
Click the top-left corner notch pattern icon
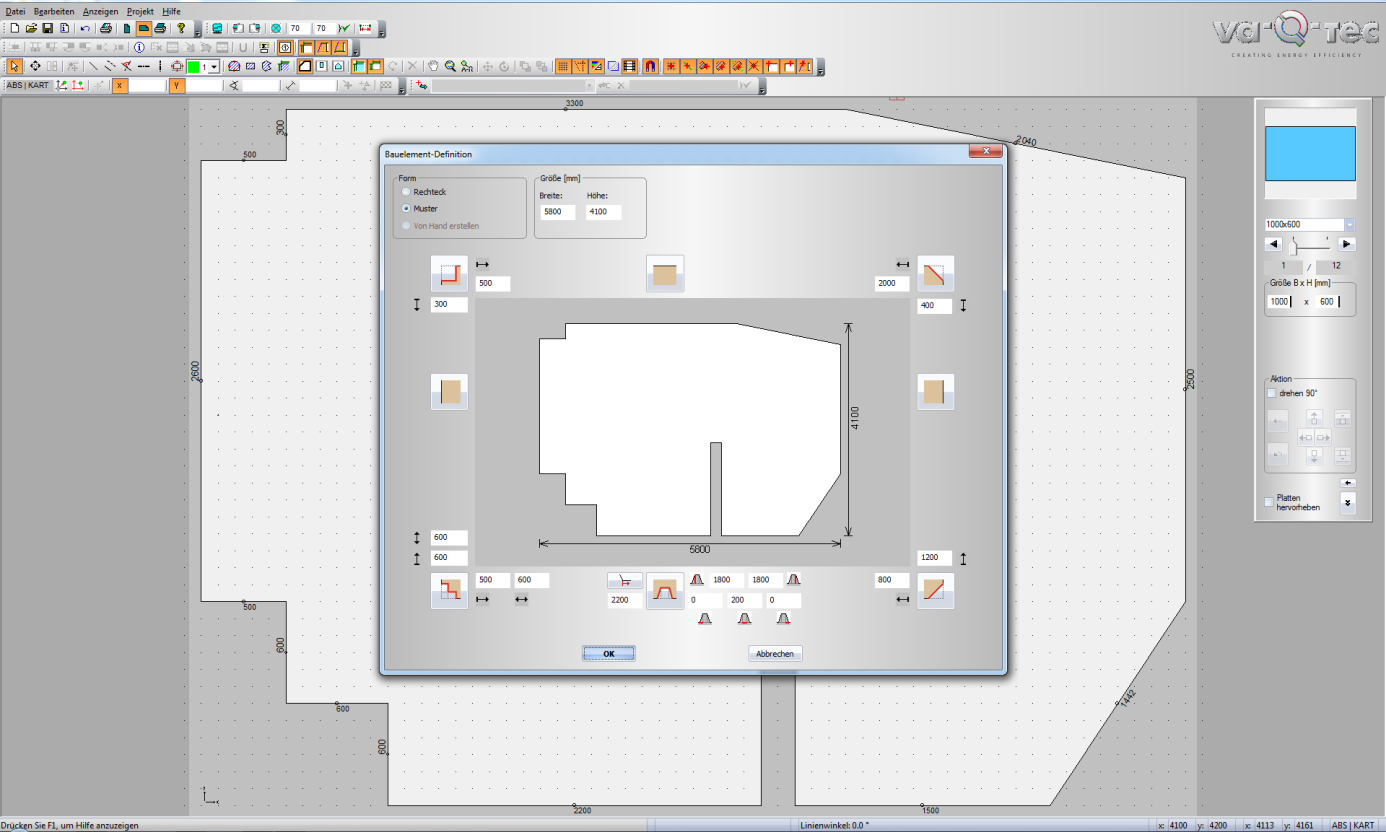pyautogui.click(x=449, y=273)
